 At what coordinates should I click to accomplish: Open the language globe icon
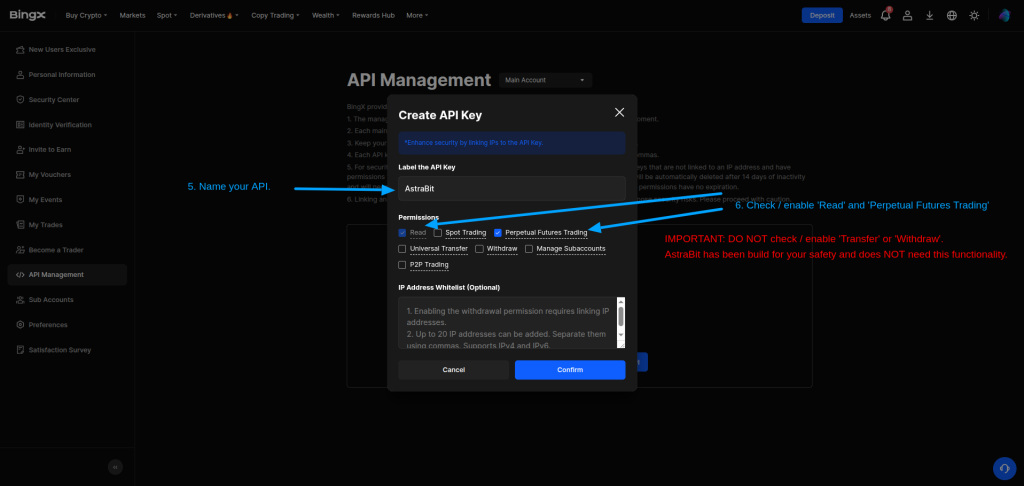coord(951,16)
